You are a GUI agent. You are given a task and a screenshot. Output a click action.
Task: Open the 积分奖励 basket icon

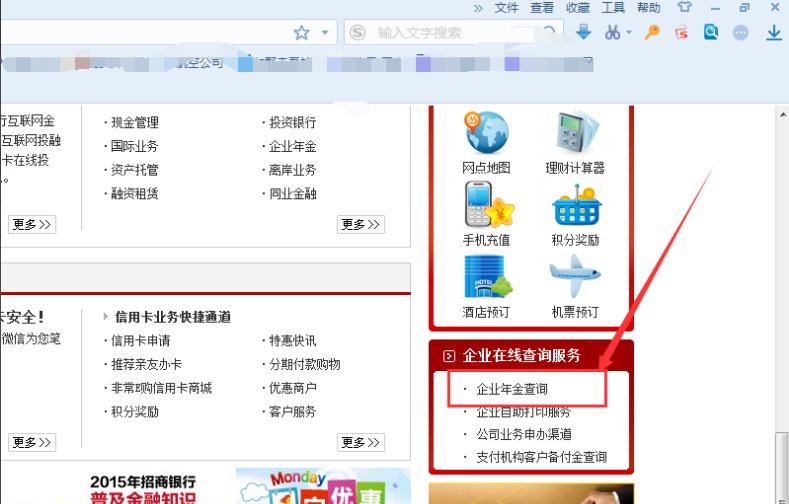(577, 205)
